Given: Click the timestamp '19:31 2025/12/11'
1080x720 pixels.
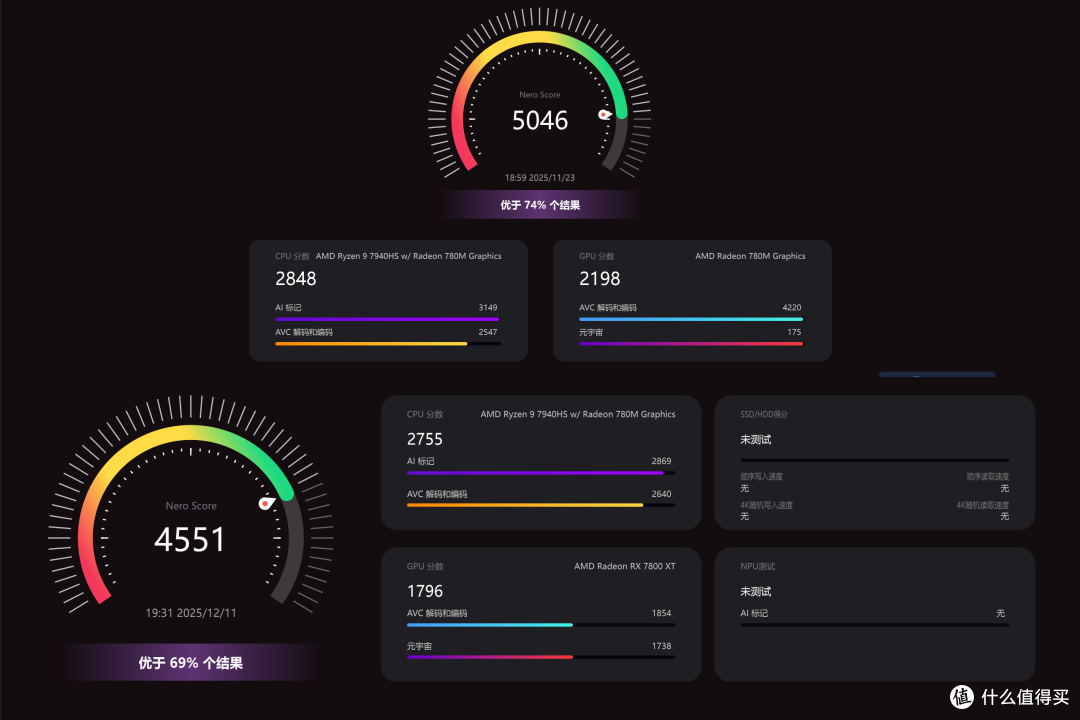Looking at the screenshot, I should 191,613.
